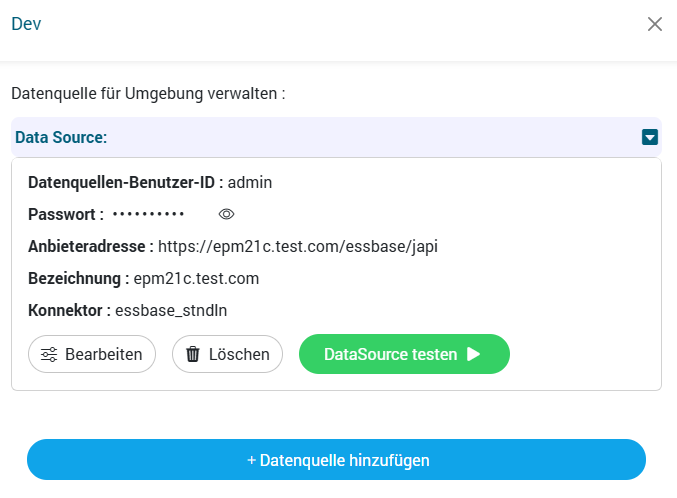Click the essbase/japi address URL
This screenshot has width=677, height=498.
point(298,246)
